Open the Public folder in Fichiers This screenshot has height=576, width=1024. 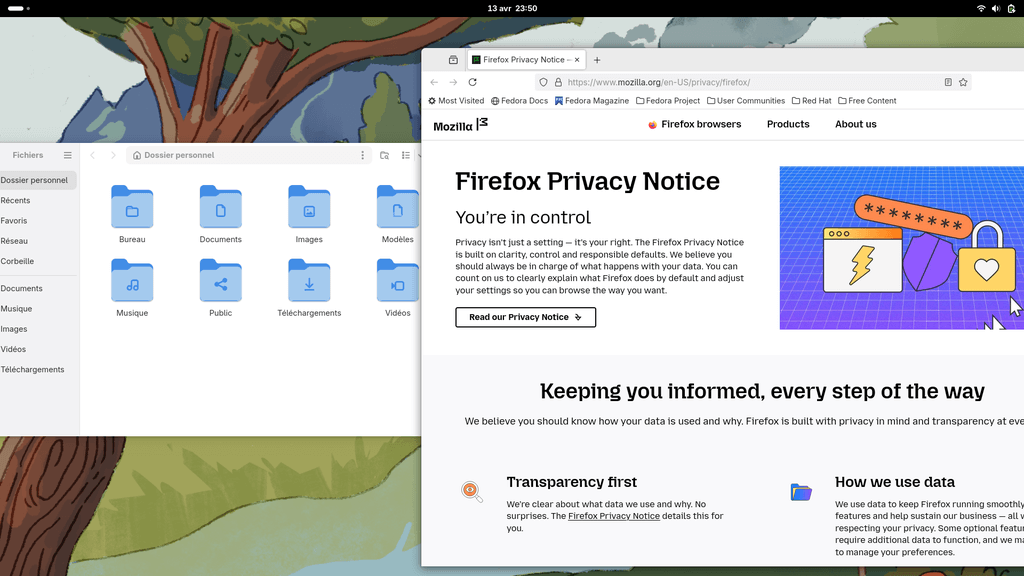(221, 288)
